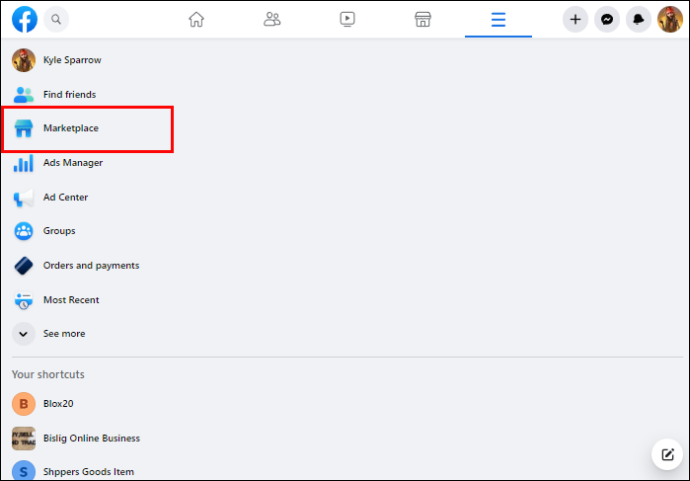This screenshot has height=481, width=690.
Task: Open the search magnifier icon
Action: click(56, 19)
